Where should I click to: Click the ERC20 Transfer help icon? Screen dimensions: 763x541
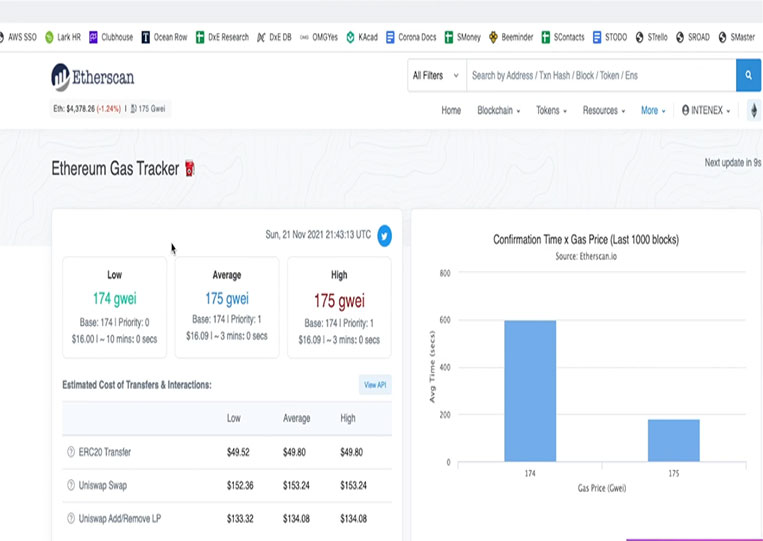click(71, 451)
